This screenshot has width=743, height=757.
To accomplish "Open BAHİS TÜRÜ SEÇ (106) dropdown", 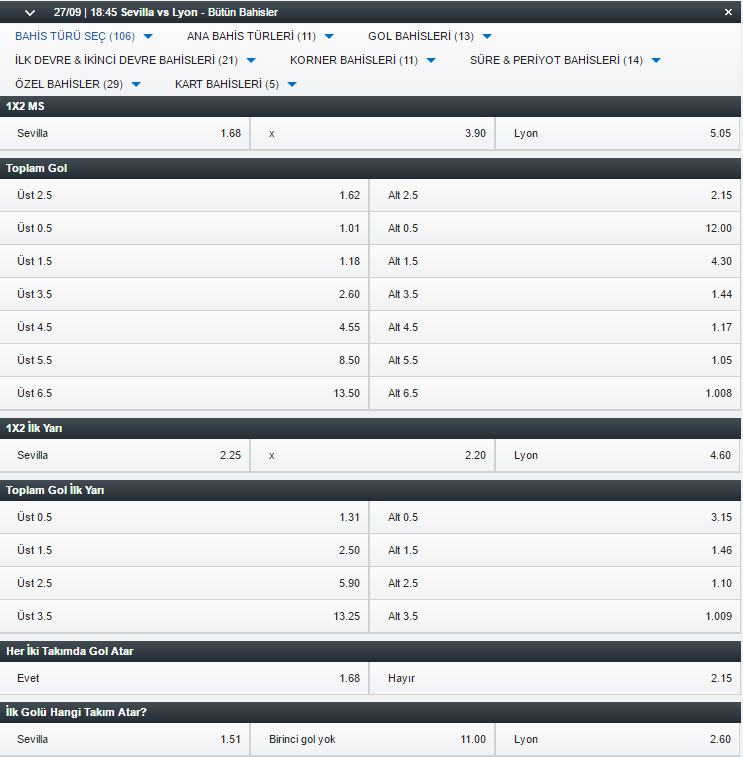I will click(x=84, y=36).
